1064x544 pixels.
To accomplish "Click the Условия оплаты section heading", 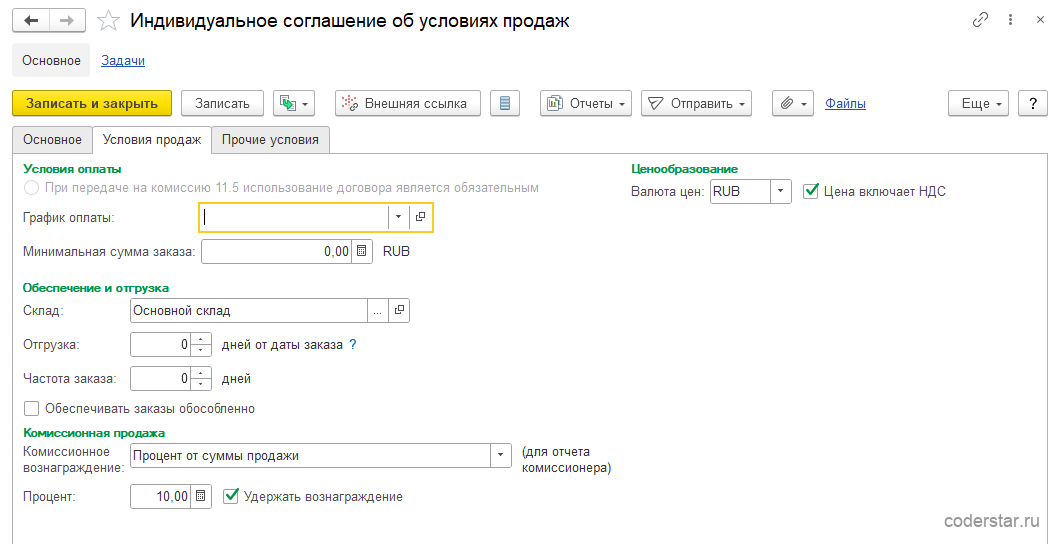I will pos(72,169).
